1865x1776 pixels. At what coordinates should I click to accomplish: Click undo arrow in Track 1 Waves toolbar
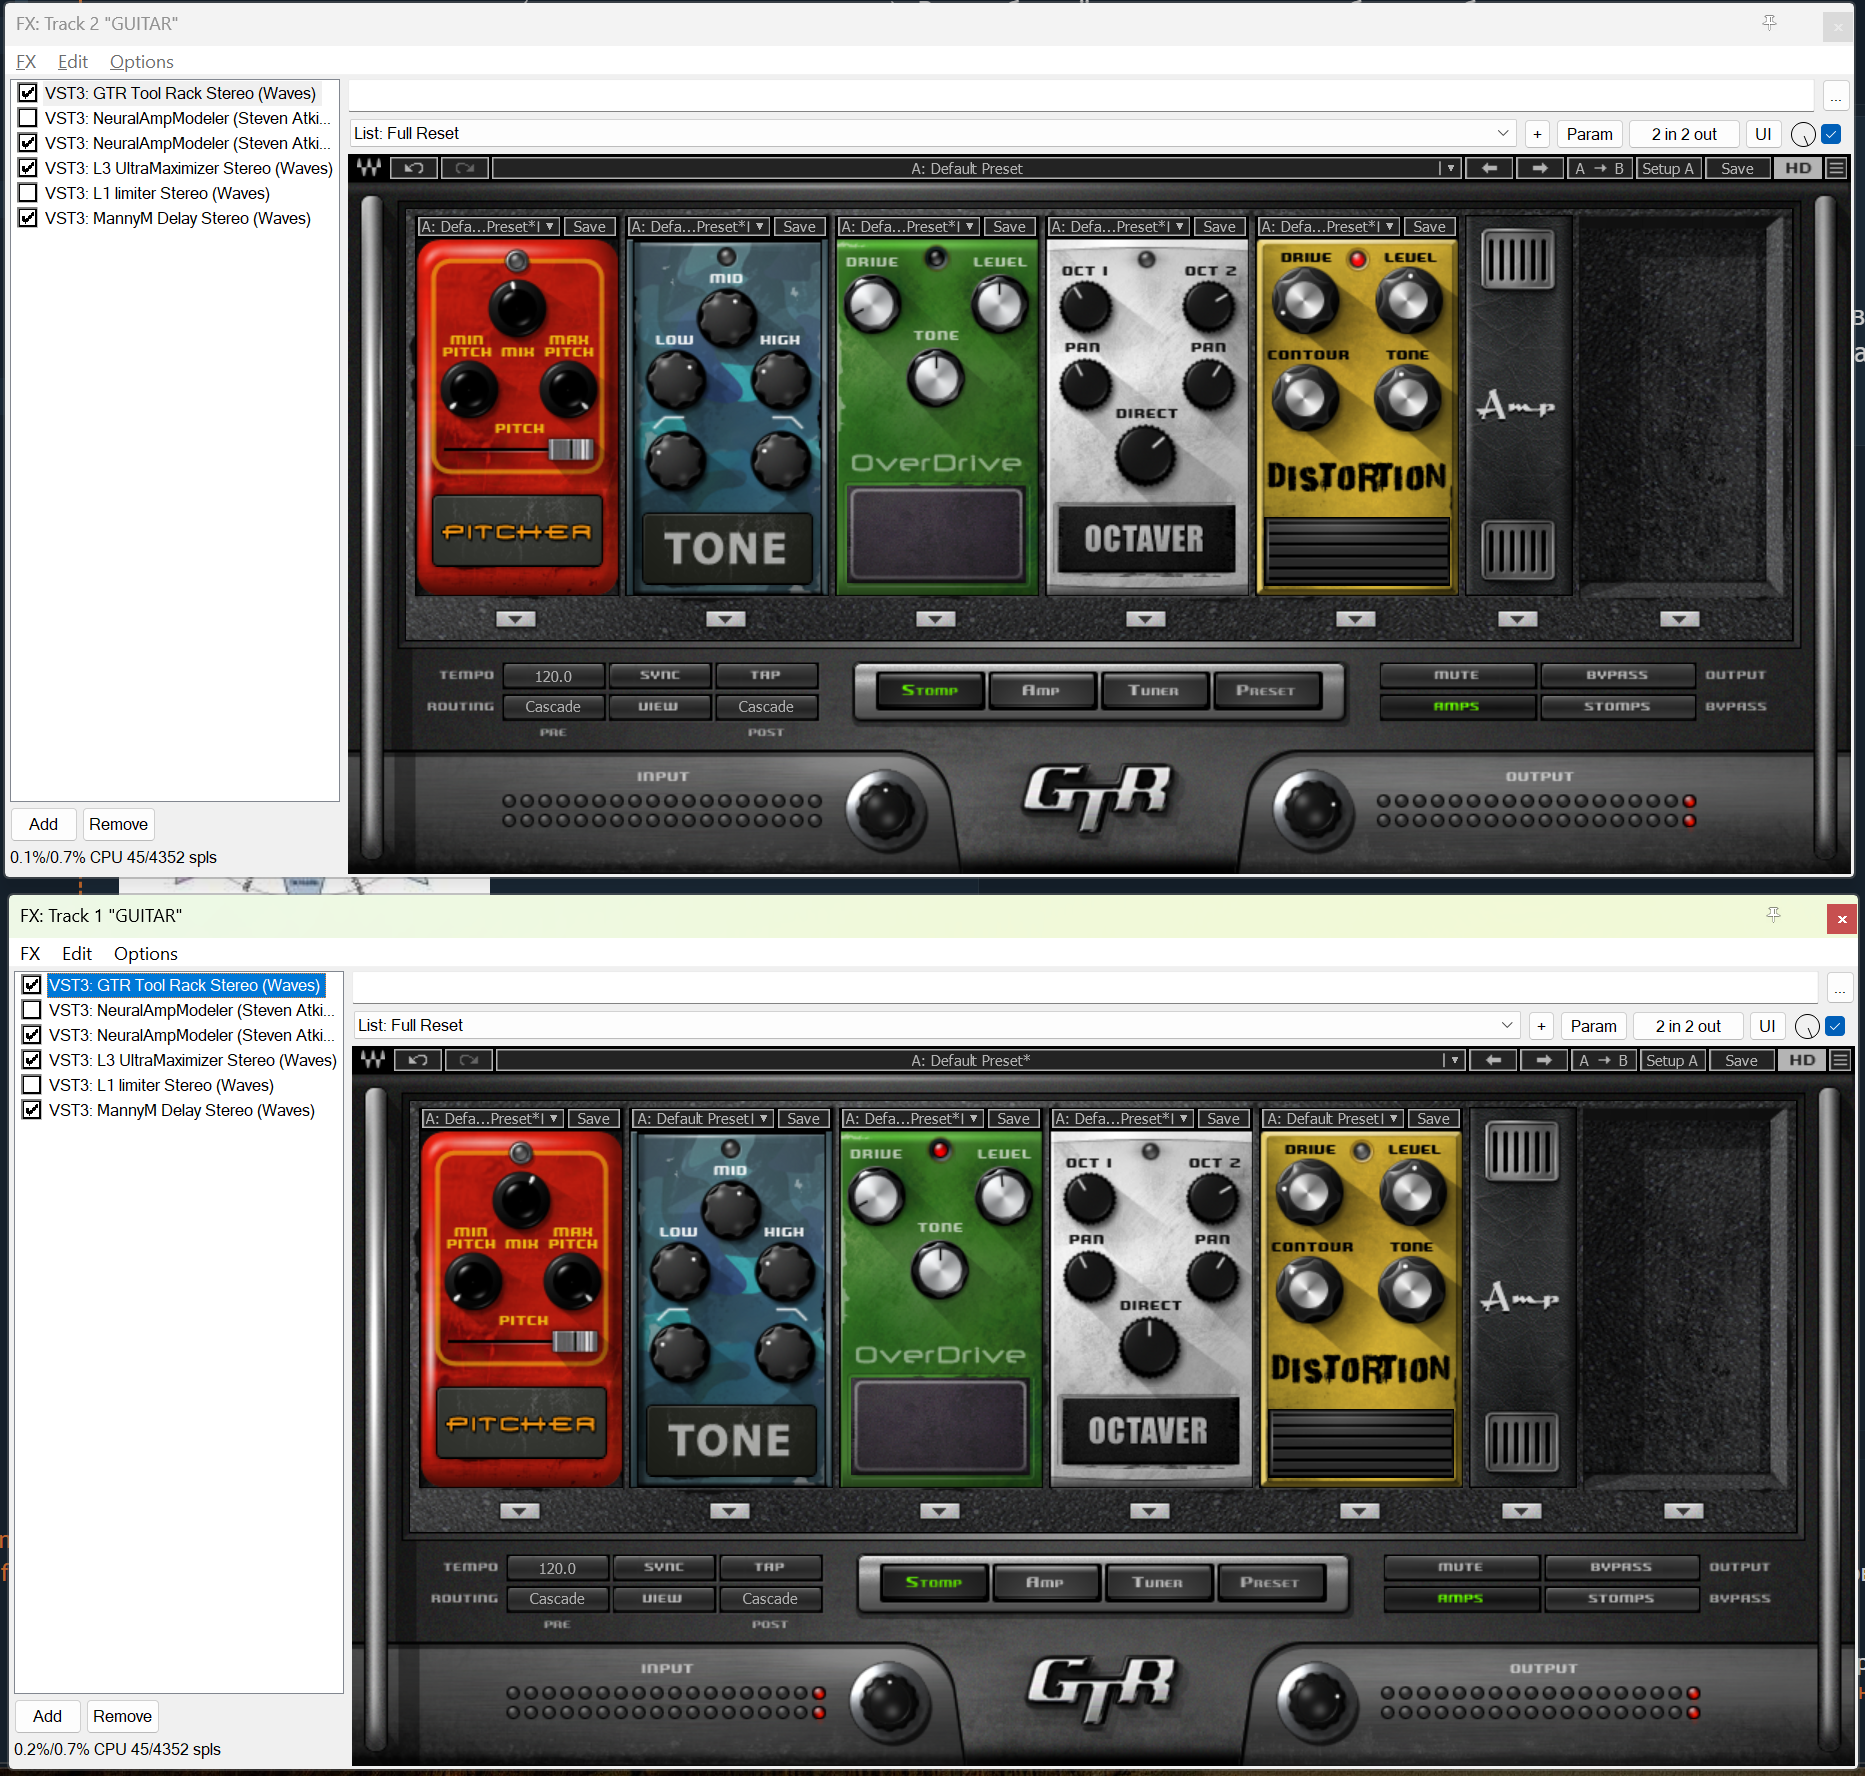point(418,1060)
